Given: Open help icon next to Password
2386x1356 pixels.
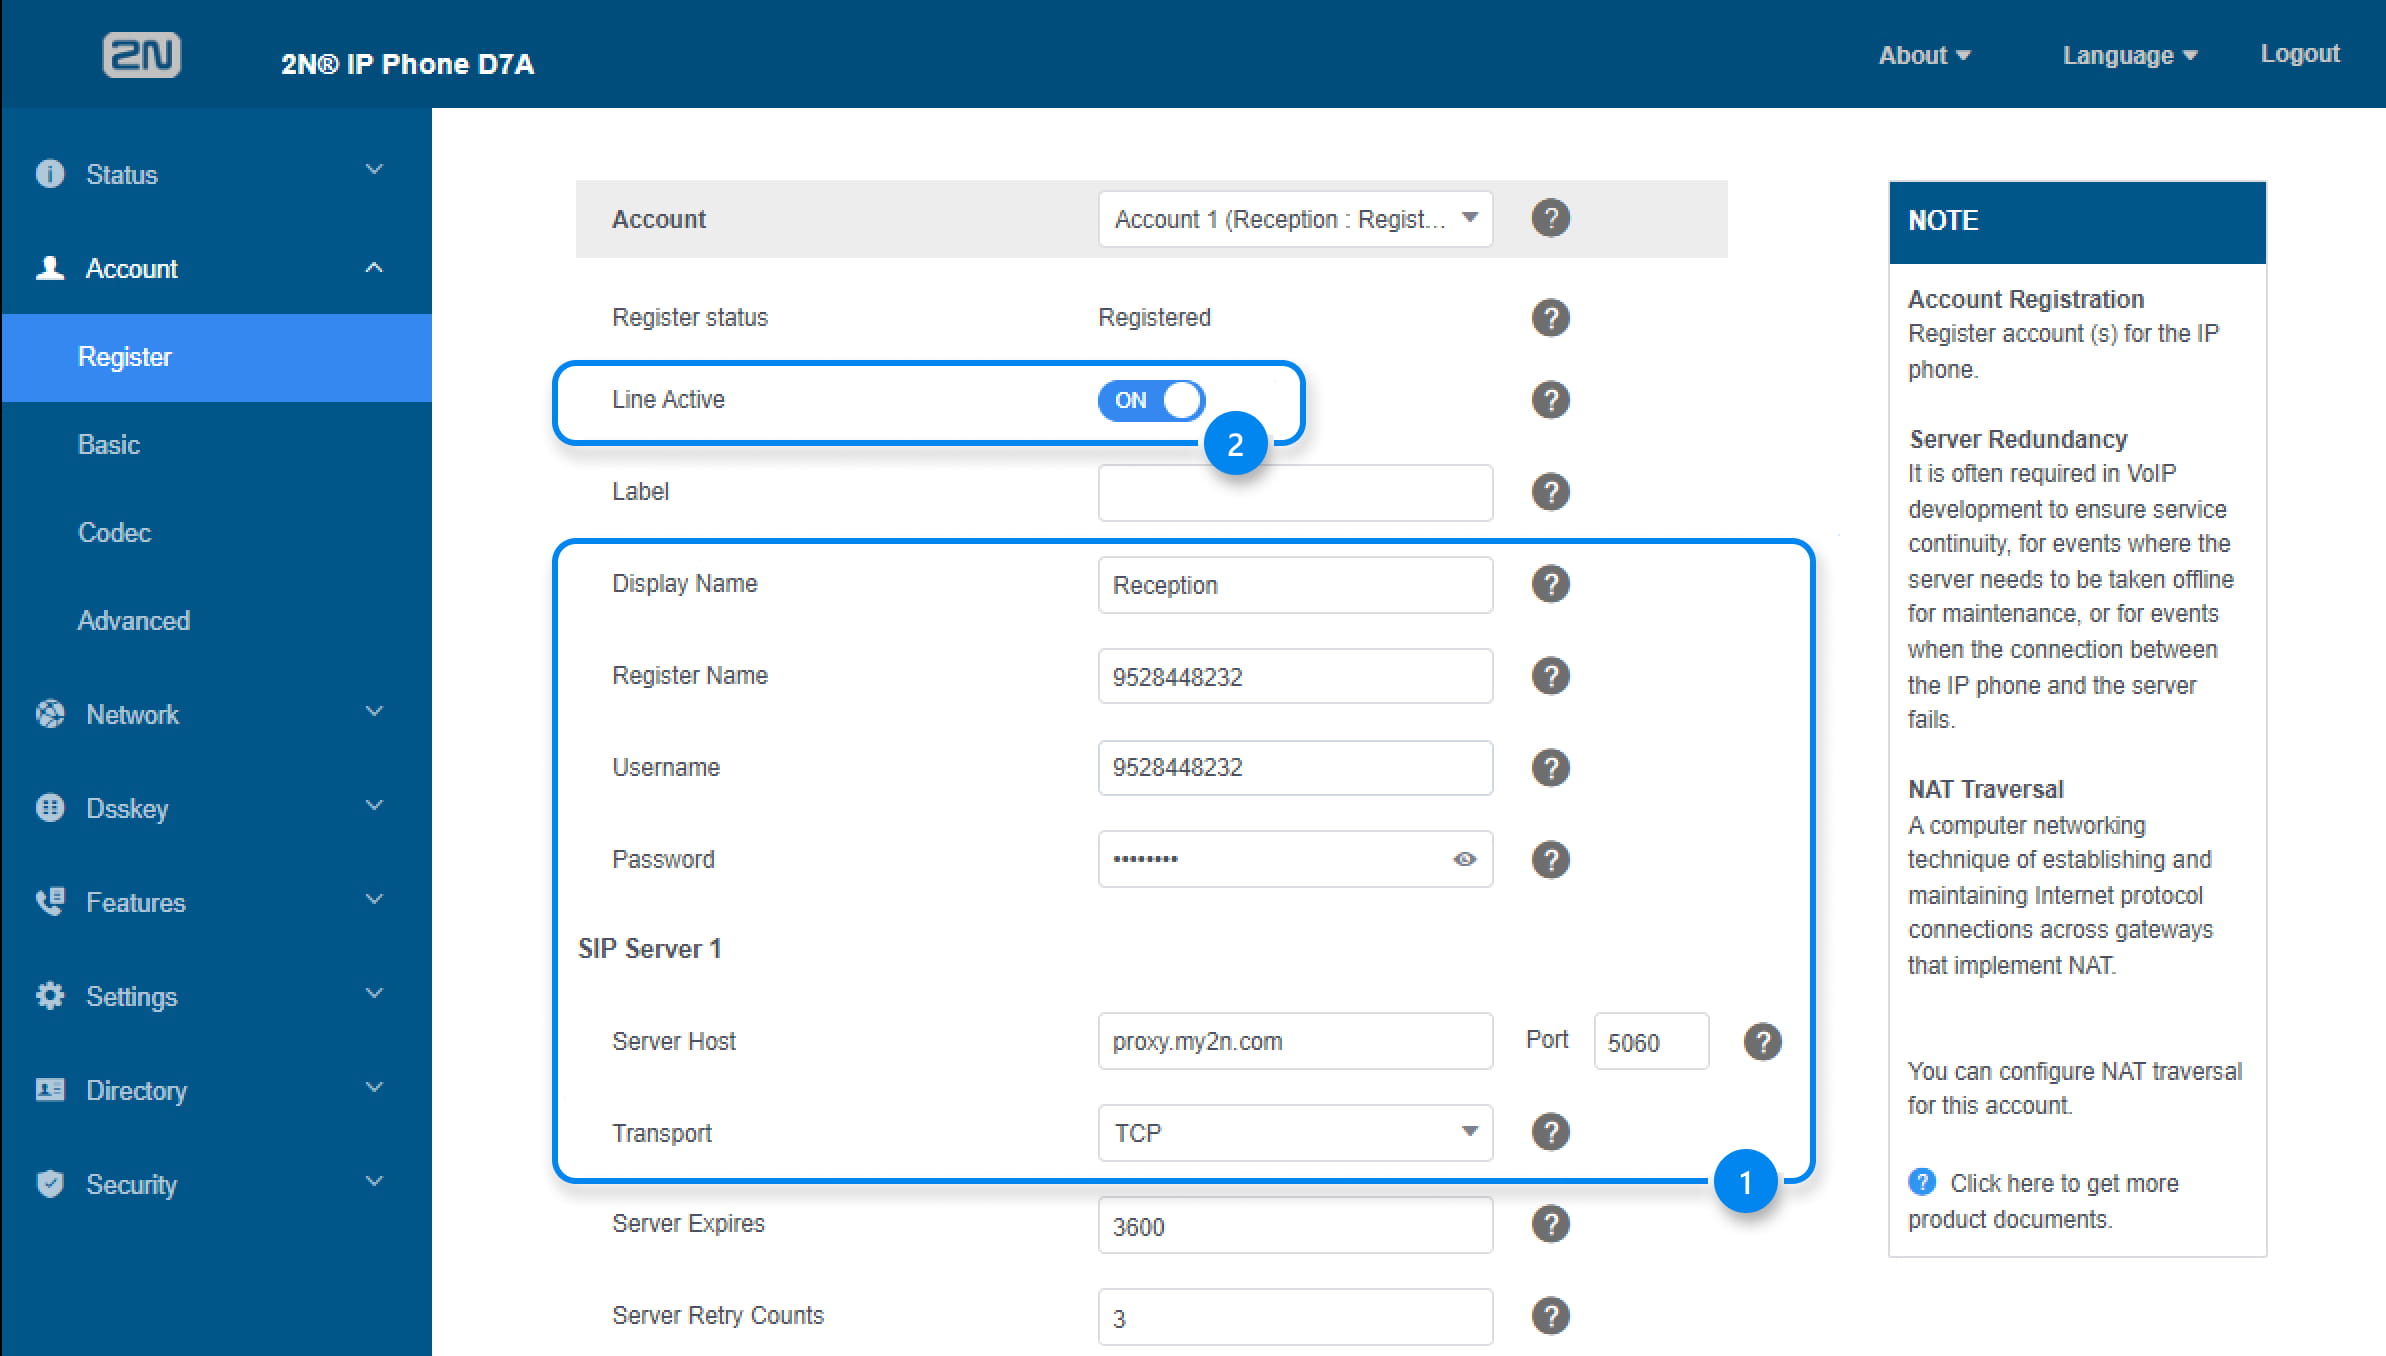Looking at the screenshot, I should click(1550, 860).
